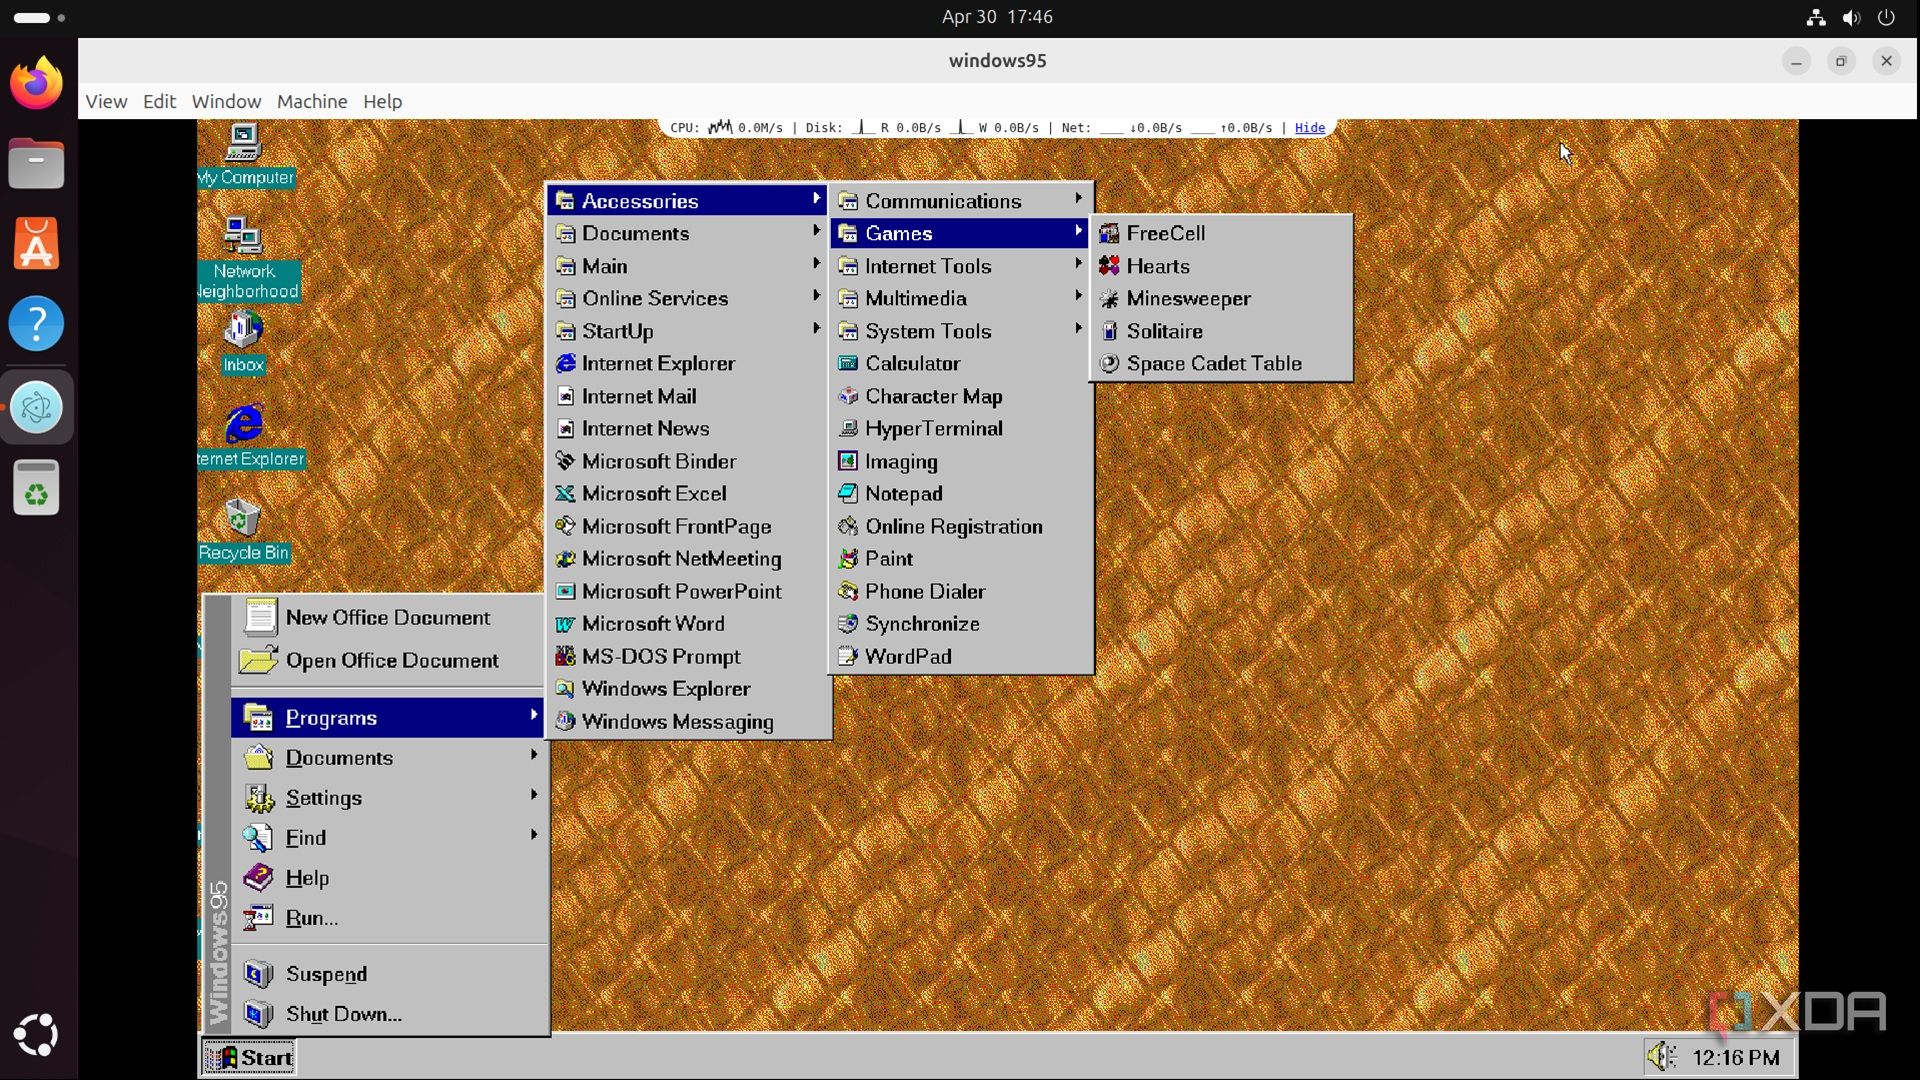This screenshot has height=1080, width=1920.
Task: Expand the StartUp program group
Action: (x=688, y=331)
